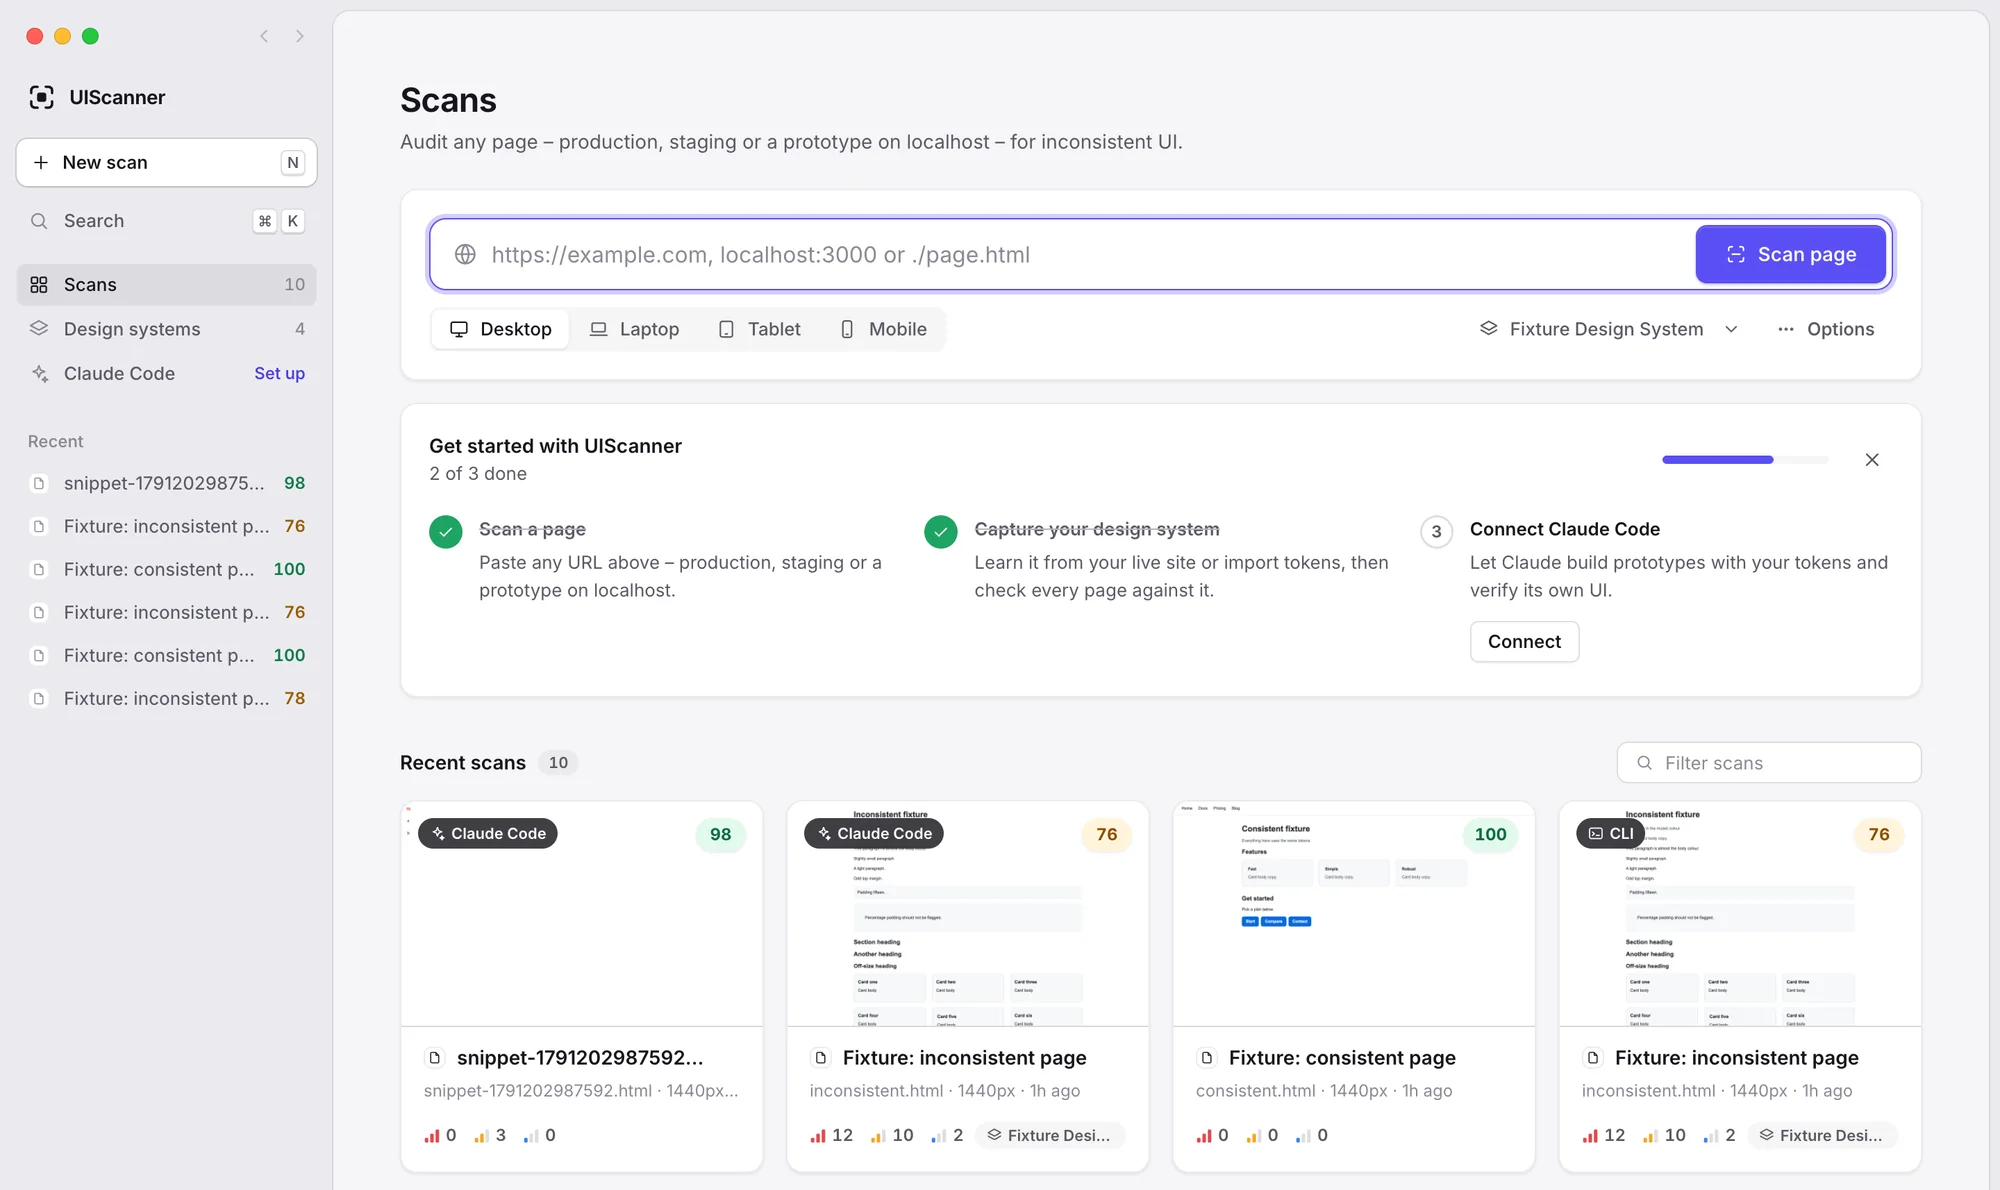
Task: Open the Options menu
Action: (x=1825, y=329)
